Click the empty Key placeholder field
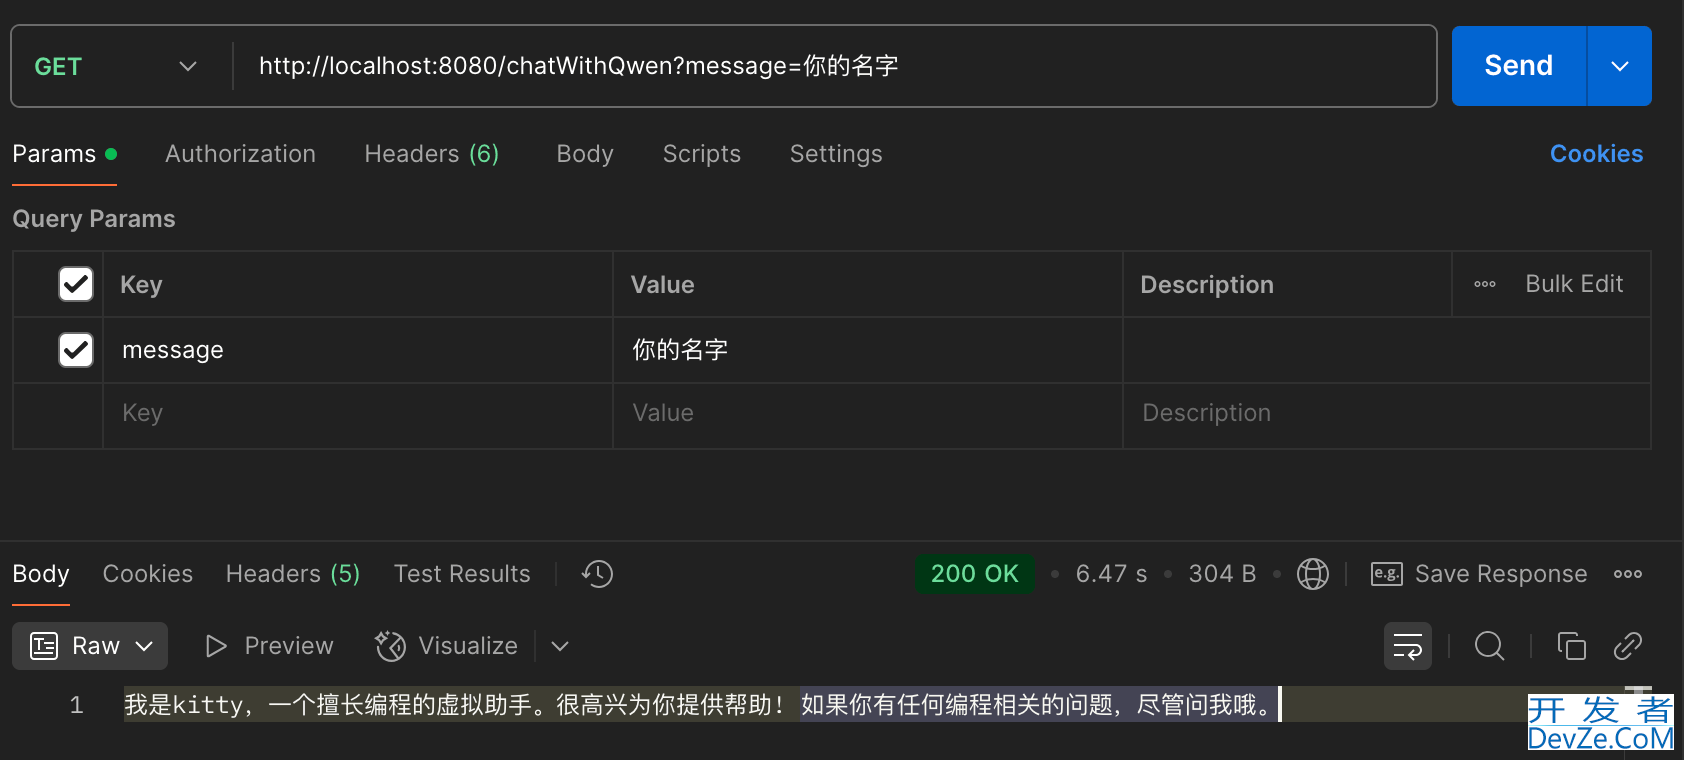 pyautogui.click(x=358, y=413)
